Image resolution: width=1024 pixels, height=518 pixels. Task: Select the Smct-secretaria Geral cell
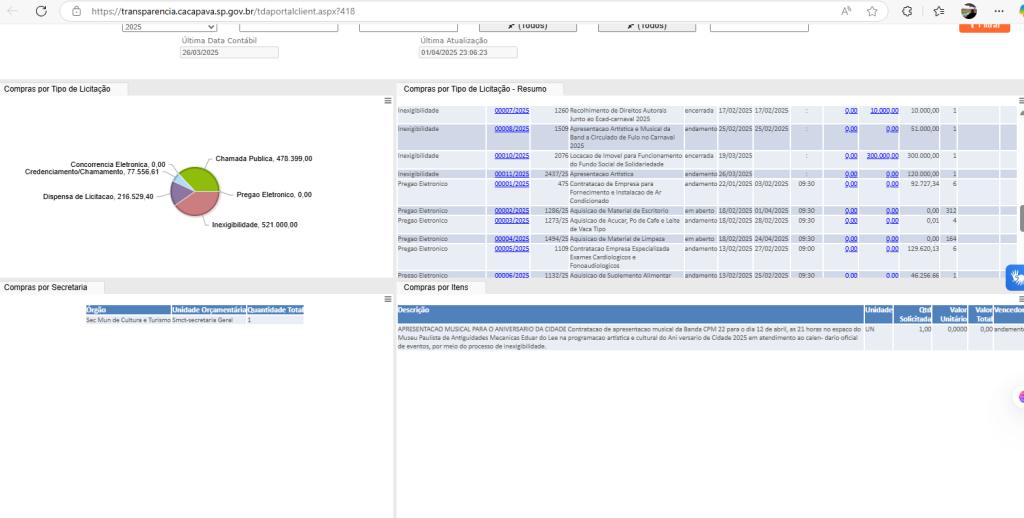[209, 320]
